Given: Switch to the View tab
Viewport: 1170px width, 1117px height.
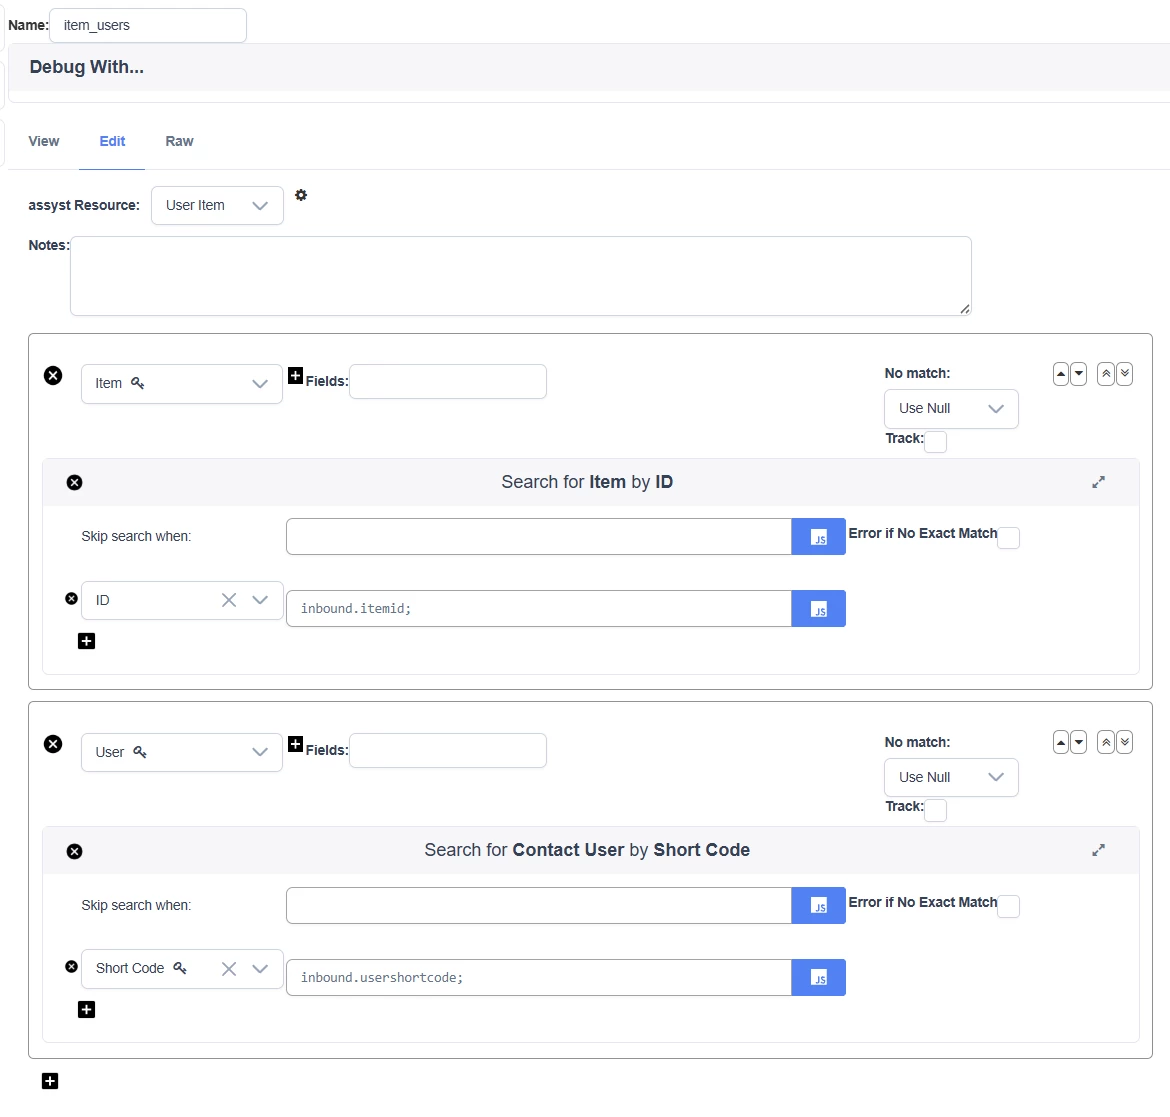Looking at the screenshot, I should [x=44, y=141].
